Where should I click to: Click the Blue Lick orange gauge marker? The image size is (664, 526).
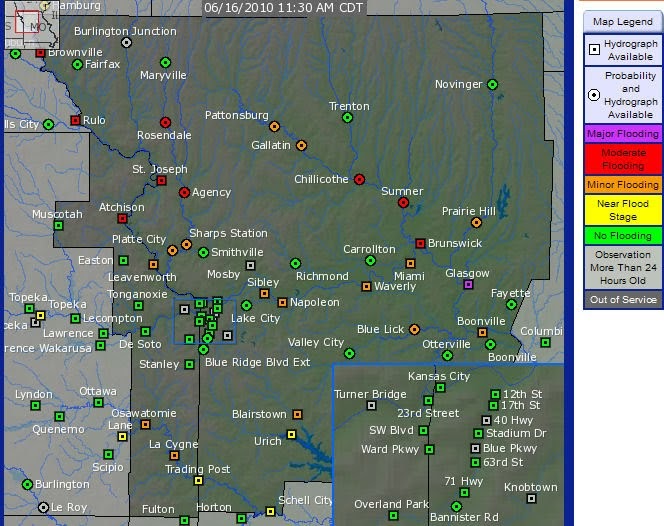(x=414, y=329)
